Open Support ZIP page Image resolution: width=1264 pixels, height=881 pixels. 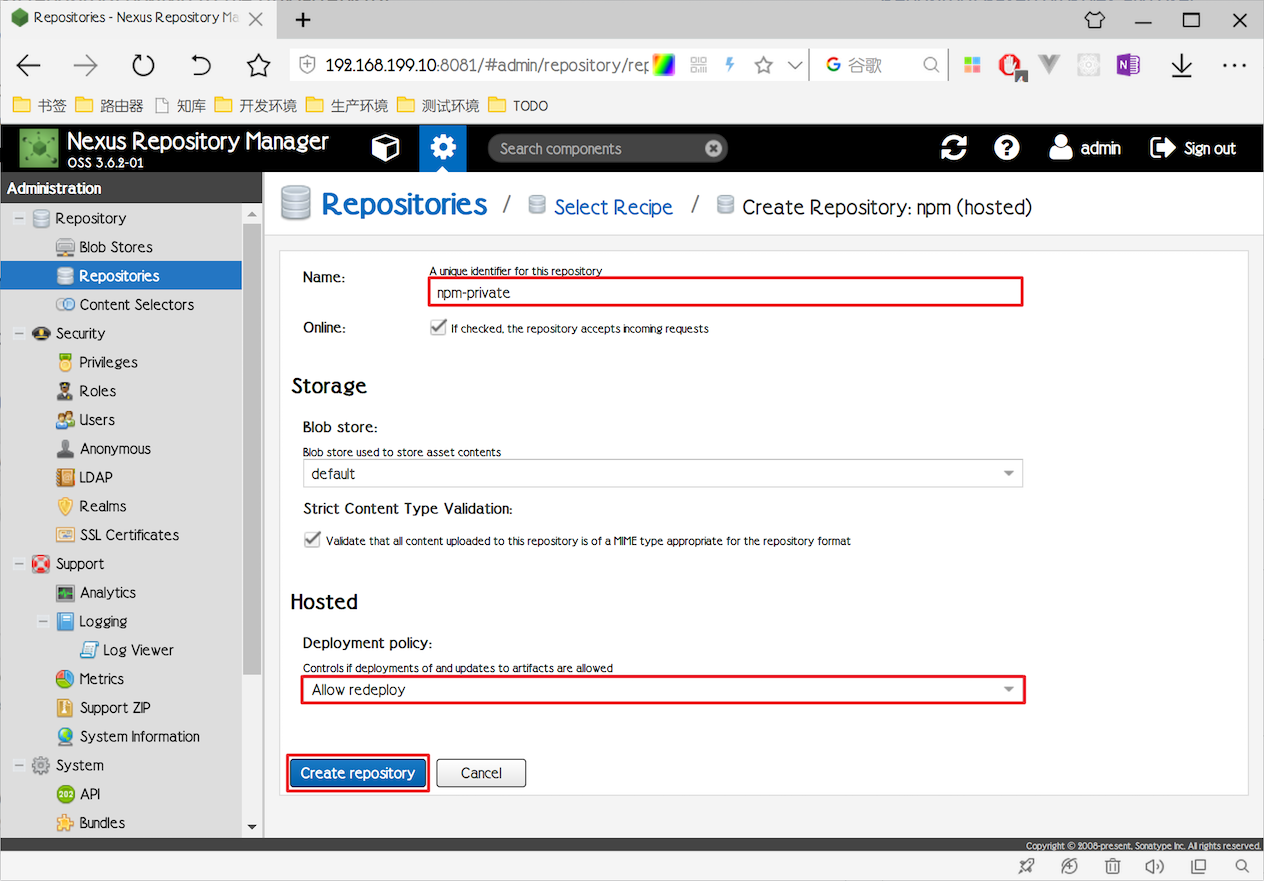(115, 708)
